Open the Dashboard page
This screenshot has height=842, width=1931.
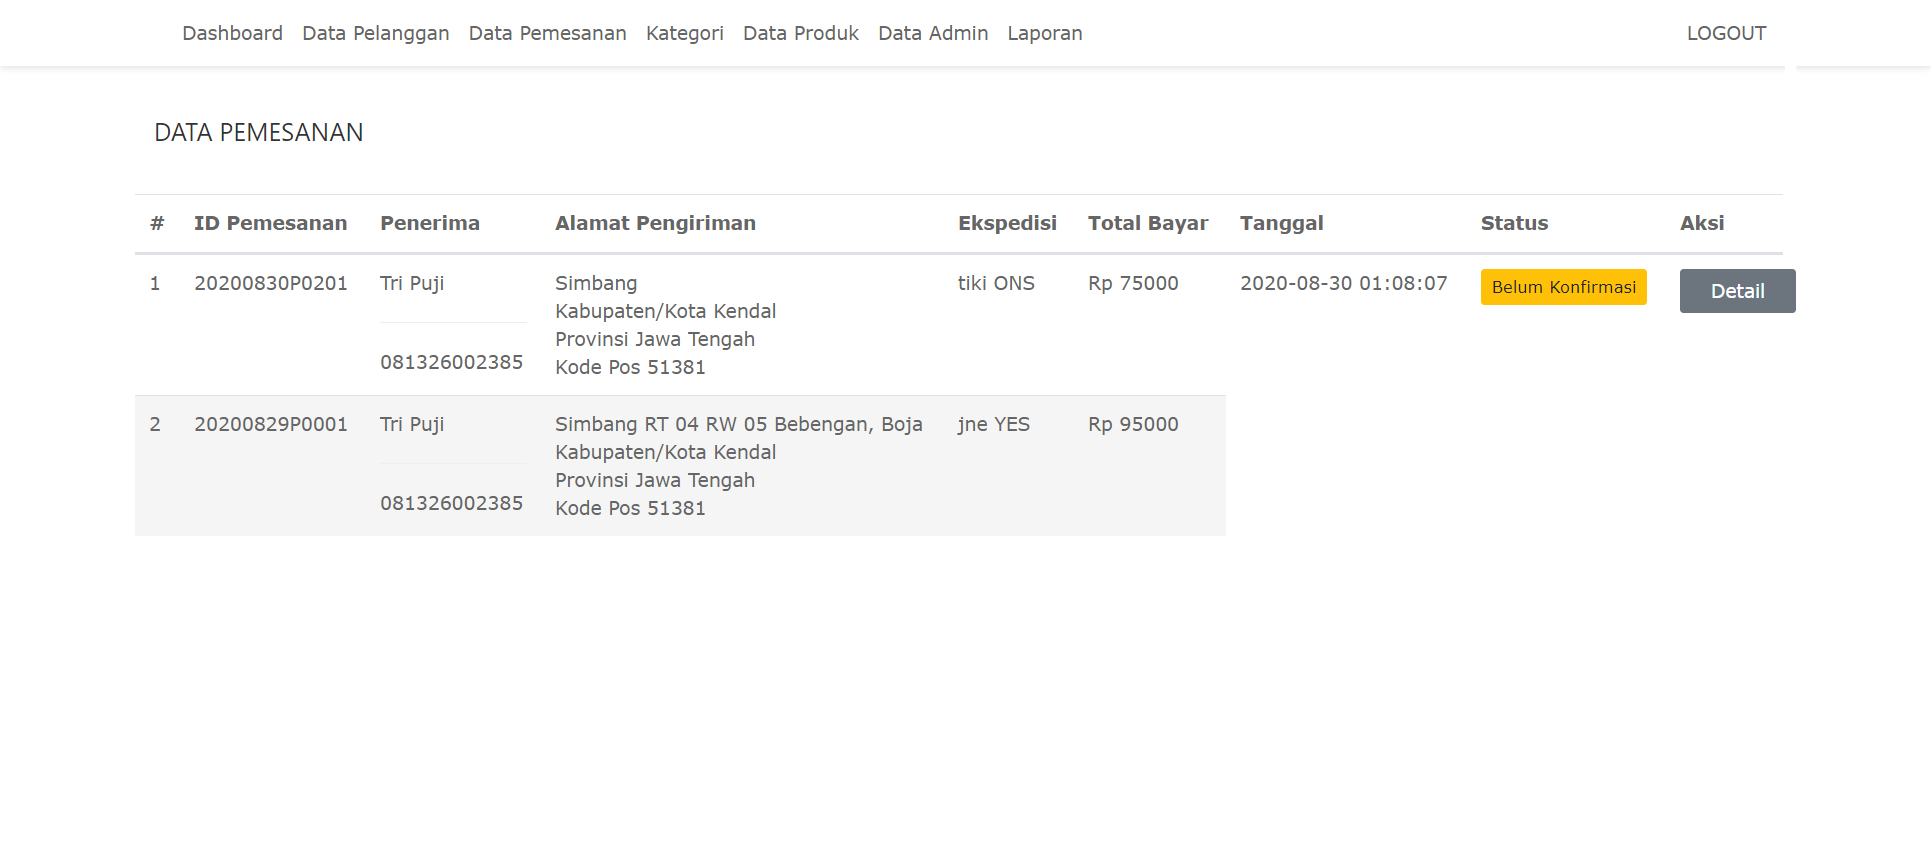[232, 33]
